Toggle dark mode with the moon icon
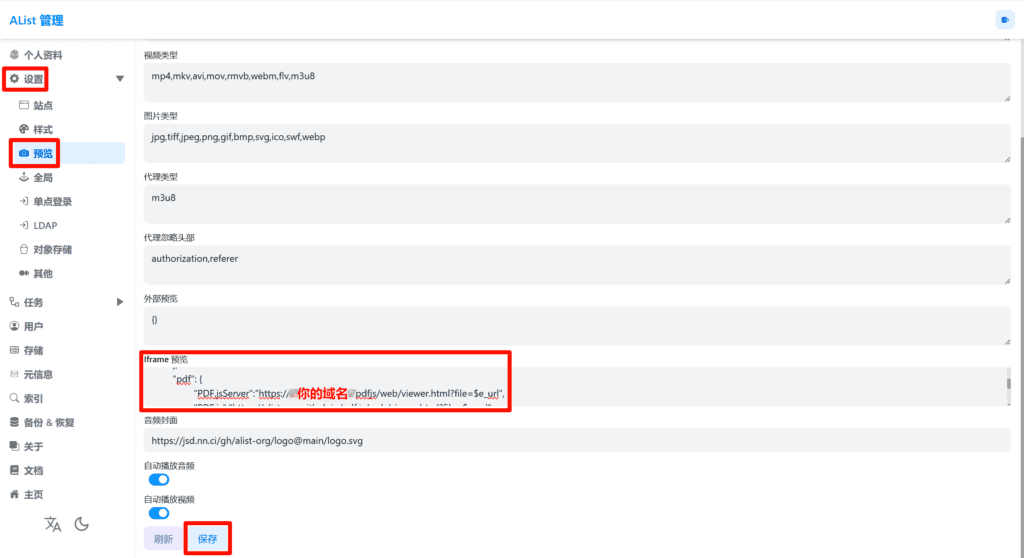Image resolution: width=1024 pixels, height=558 pixels. (82, 524)
